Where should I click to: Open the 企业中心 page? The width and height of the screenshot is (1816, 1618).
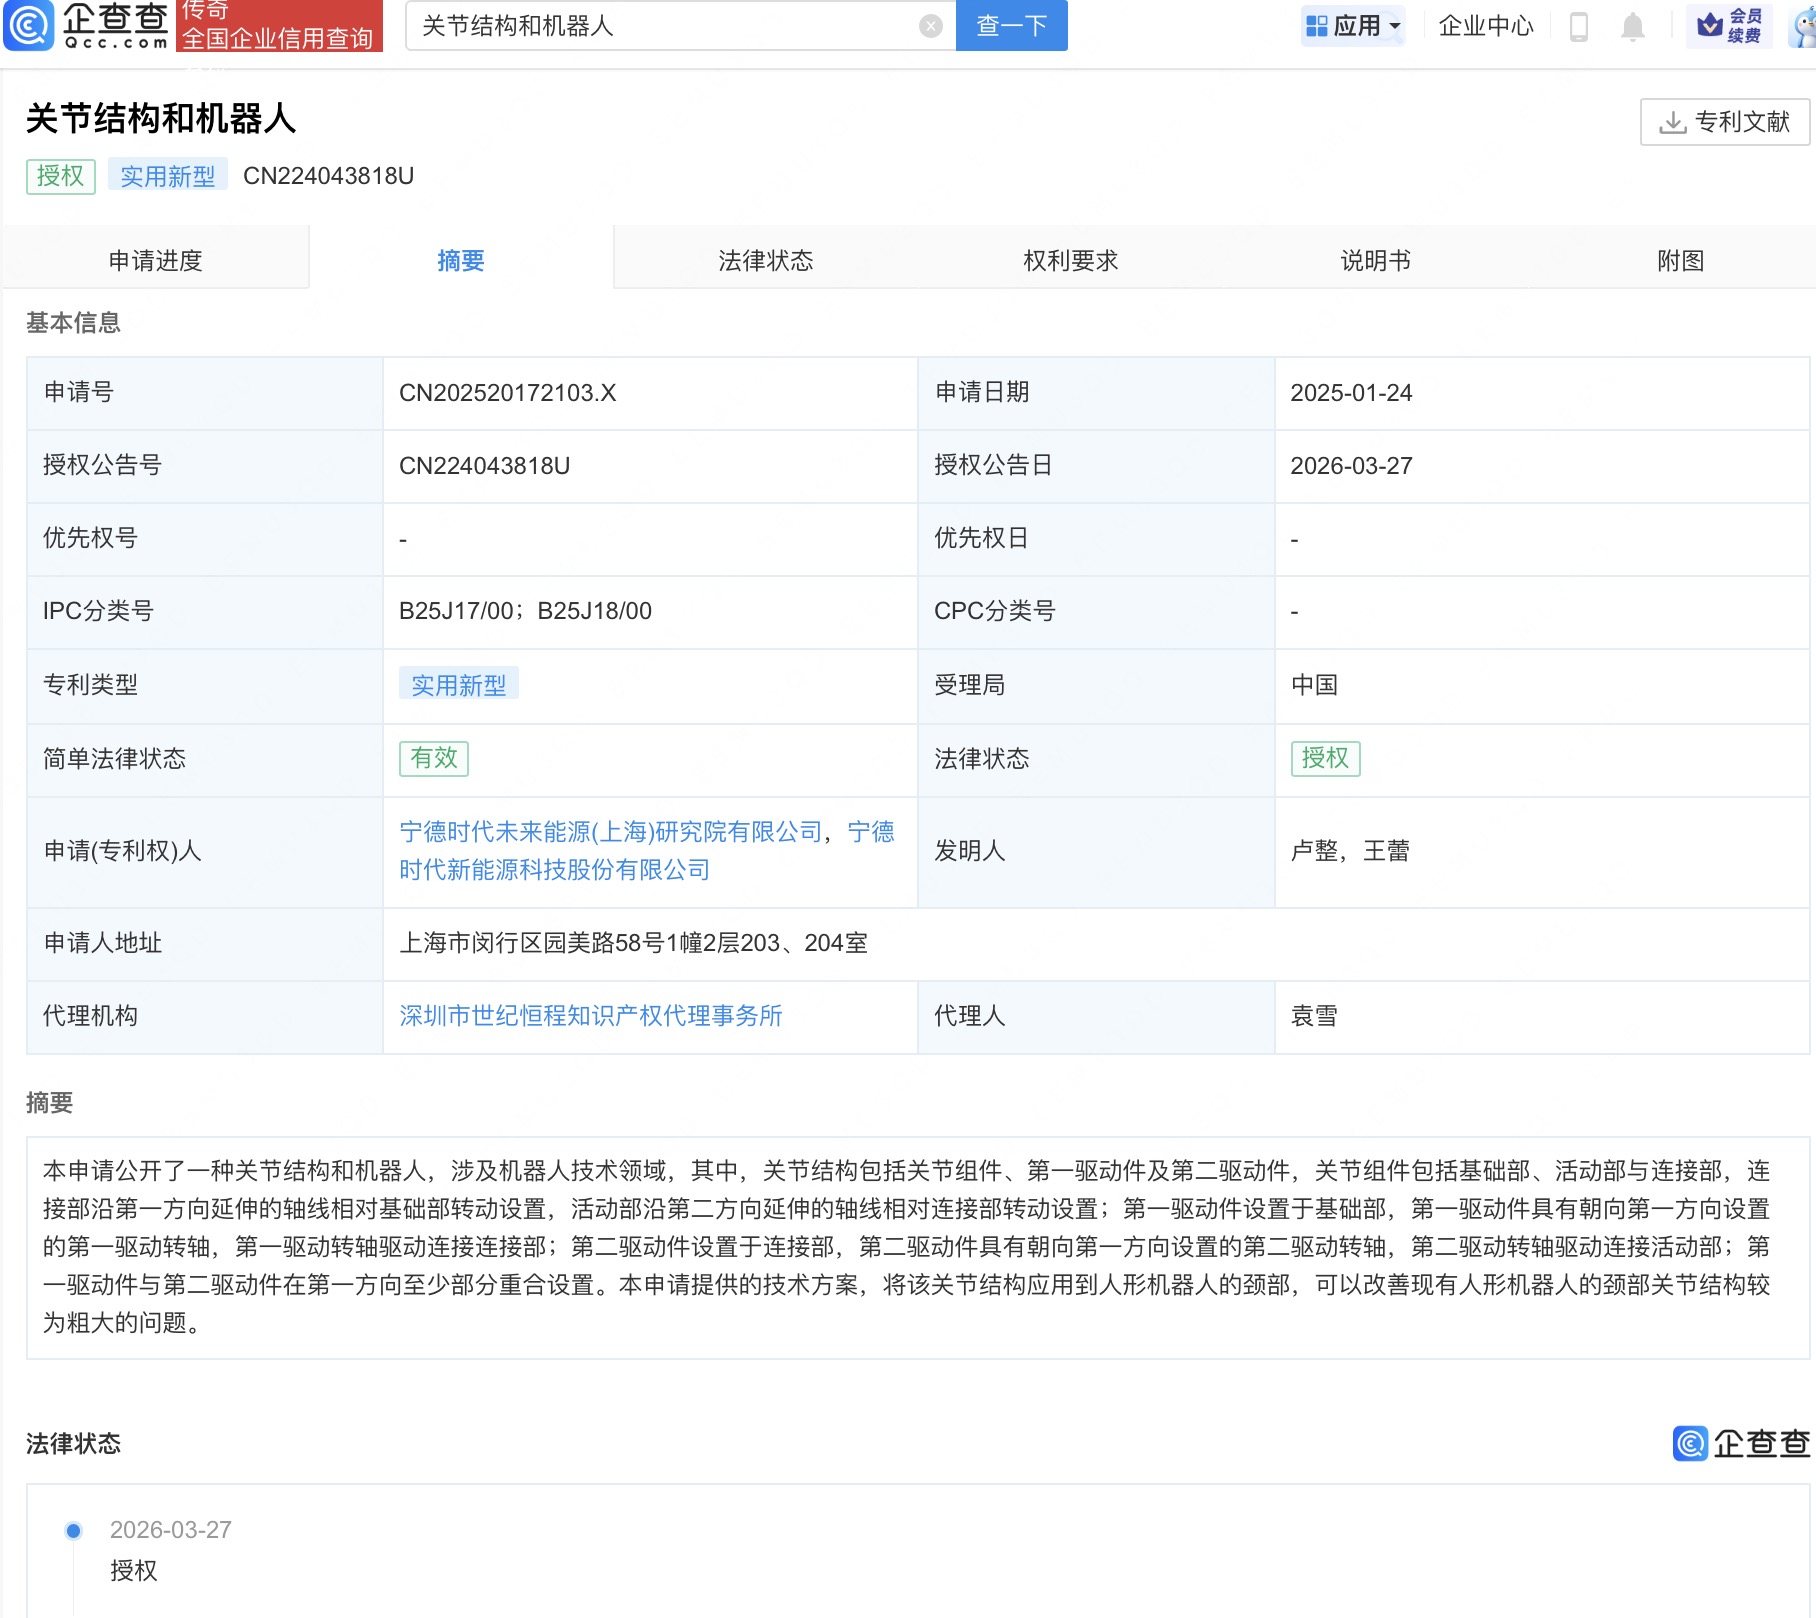[1485, 27]
